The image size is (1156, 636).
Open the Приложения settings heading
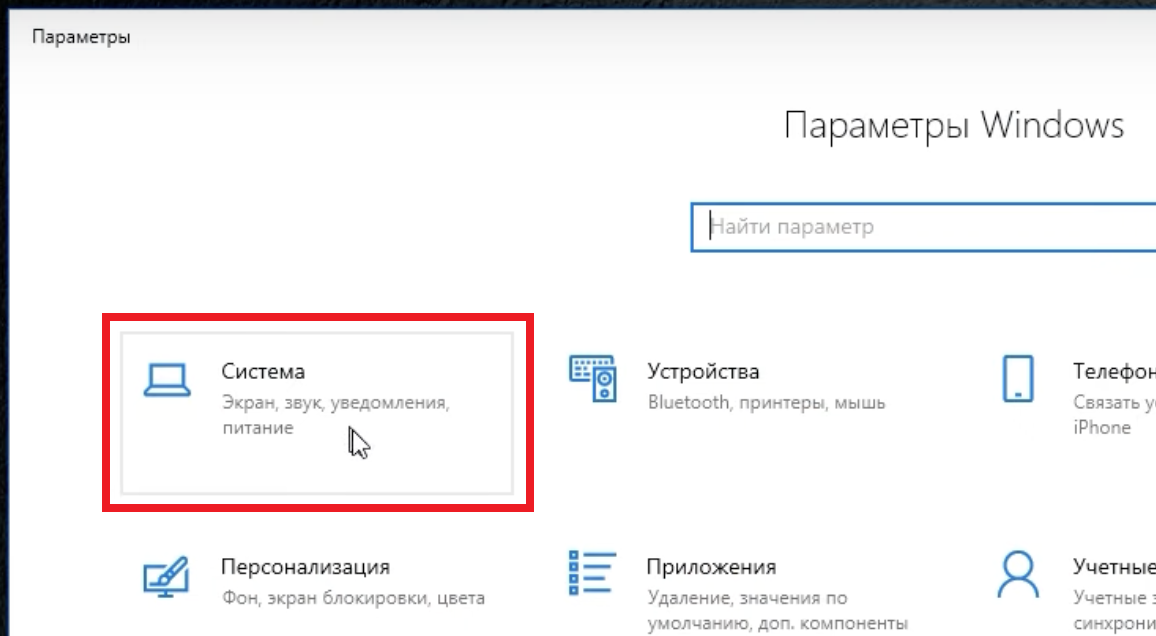coord(711,567)
